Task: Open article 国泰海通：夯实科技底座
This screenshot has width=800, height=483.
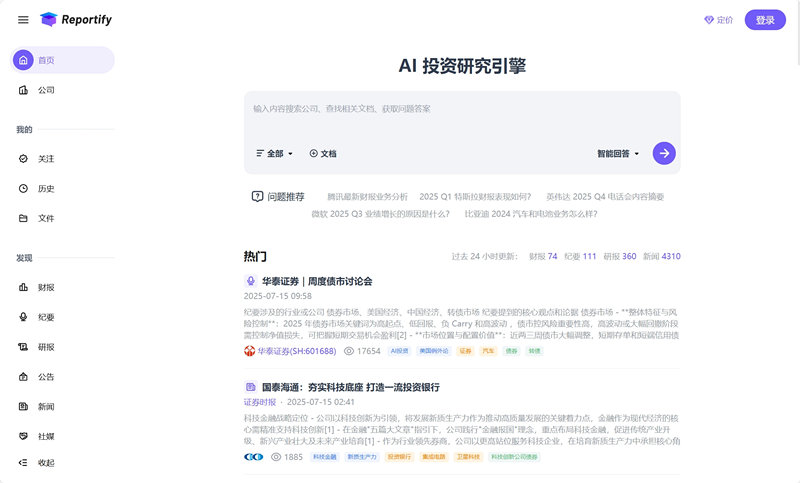Action: (351, 388)
